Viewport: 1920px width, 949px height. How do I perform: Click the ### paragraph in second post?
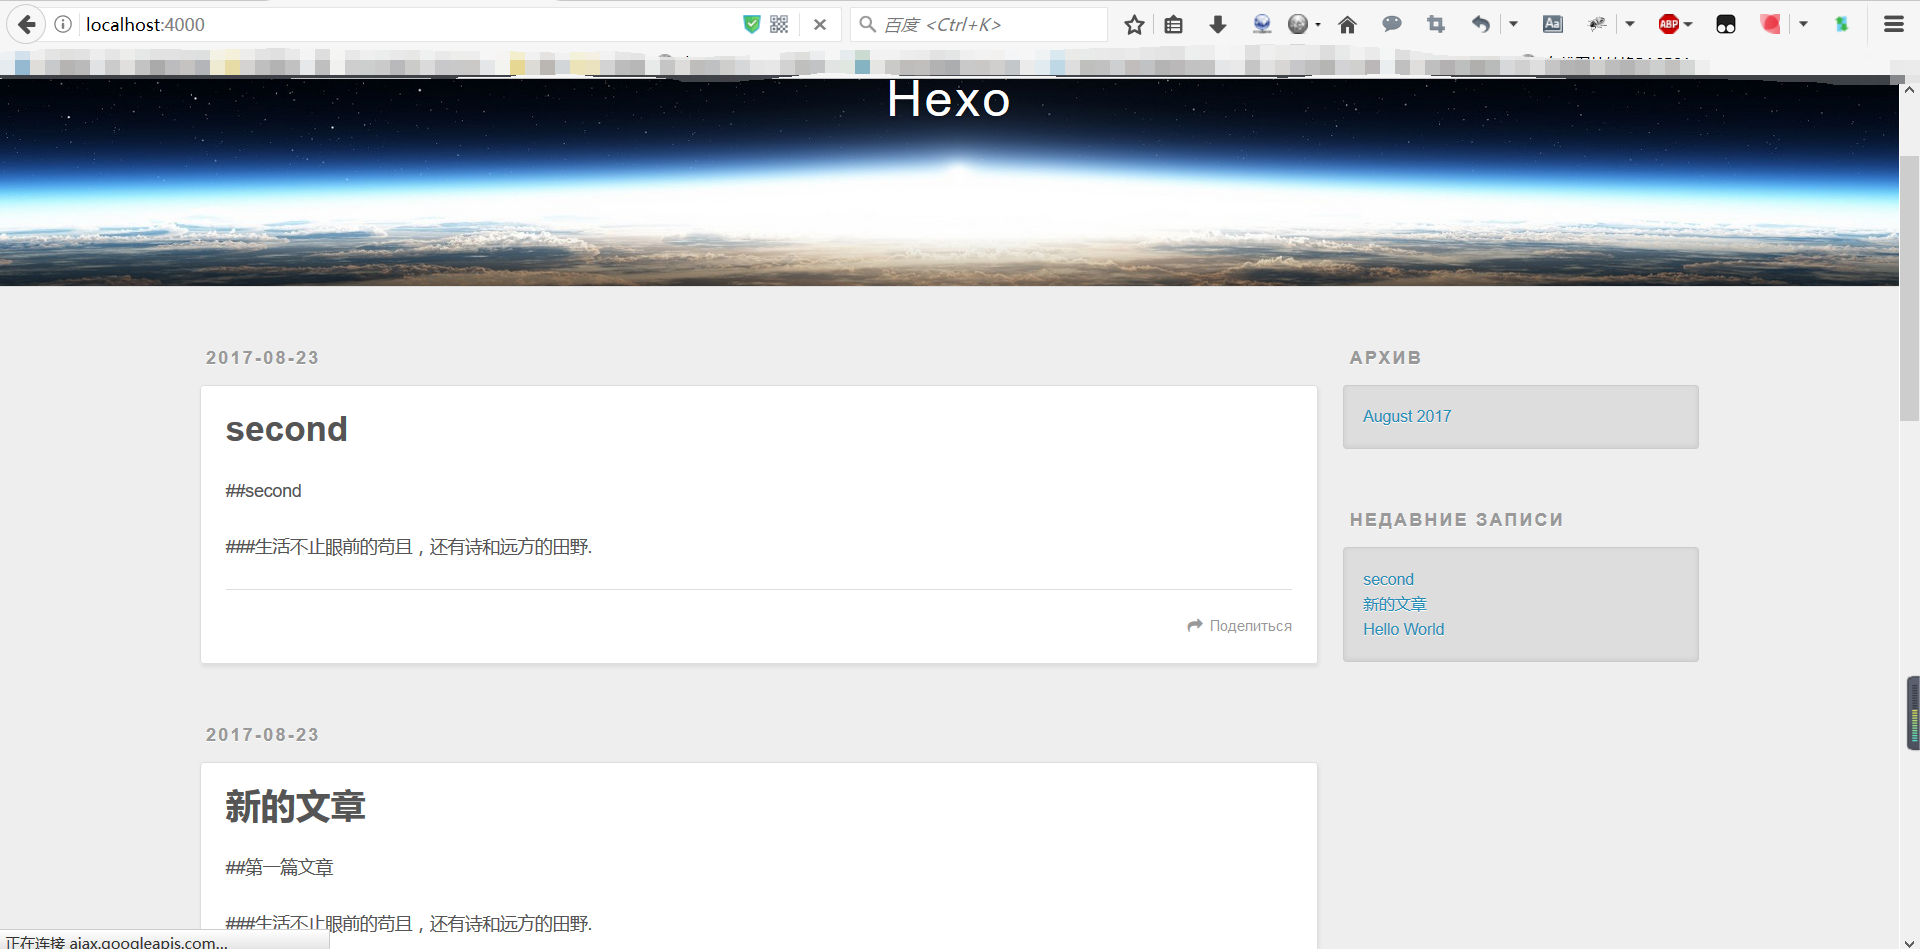[409, 547]
